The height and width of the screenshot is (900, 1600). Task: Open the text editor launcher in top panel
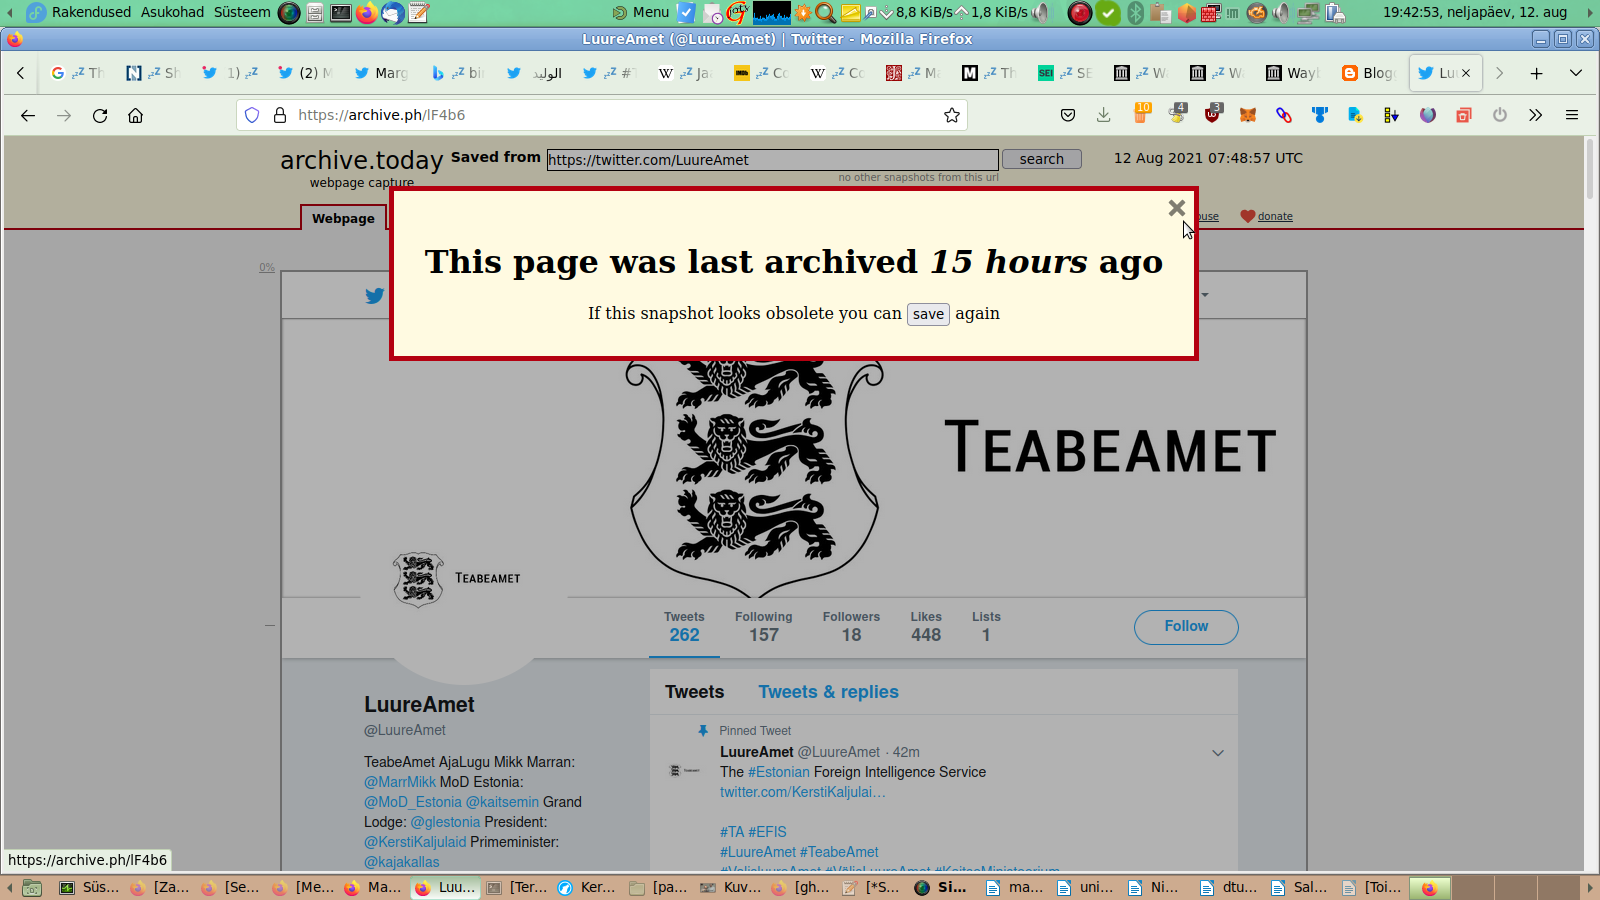pos(419,13)
